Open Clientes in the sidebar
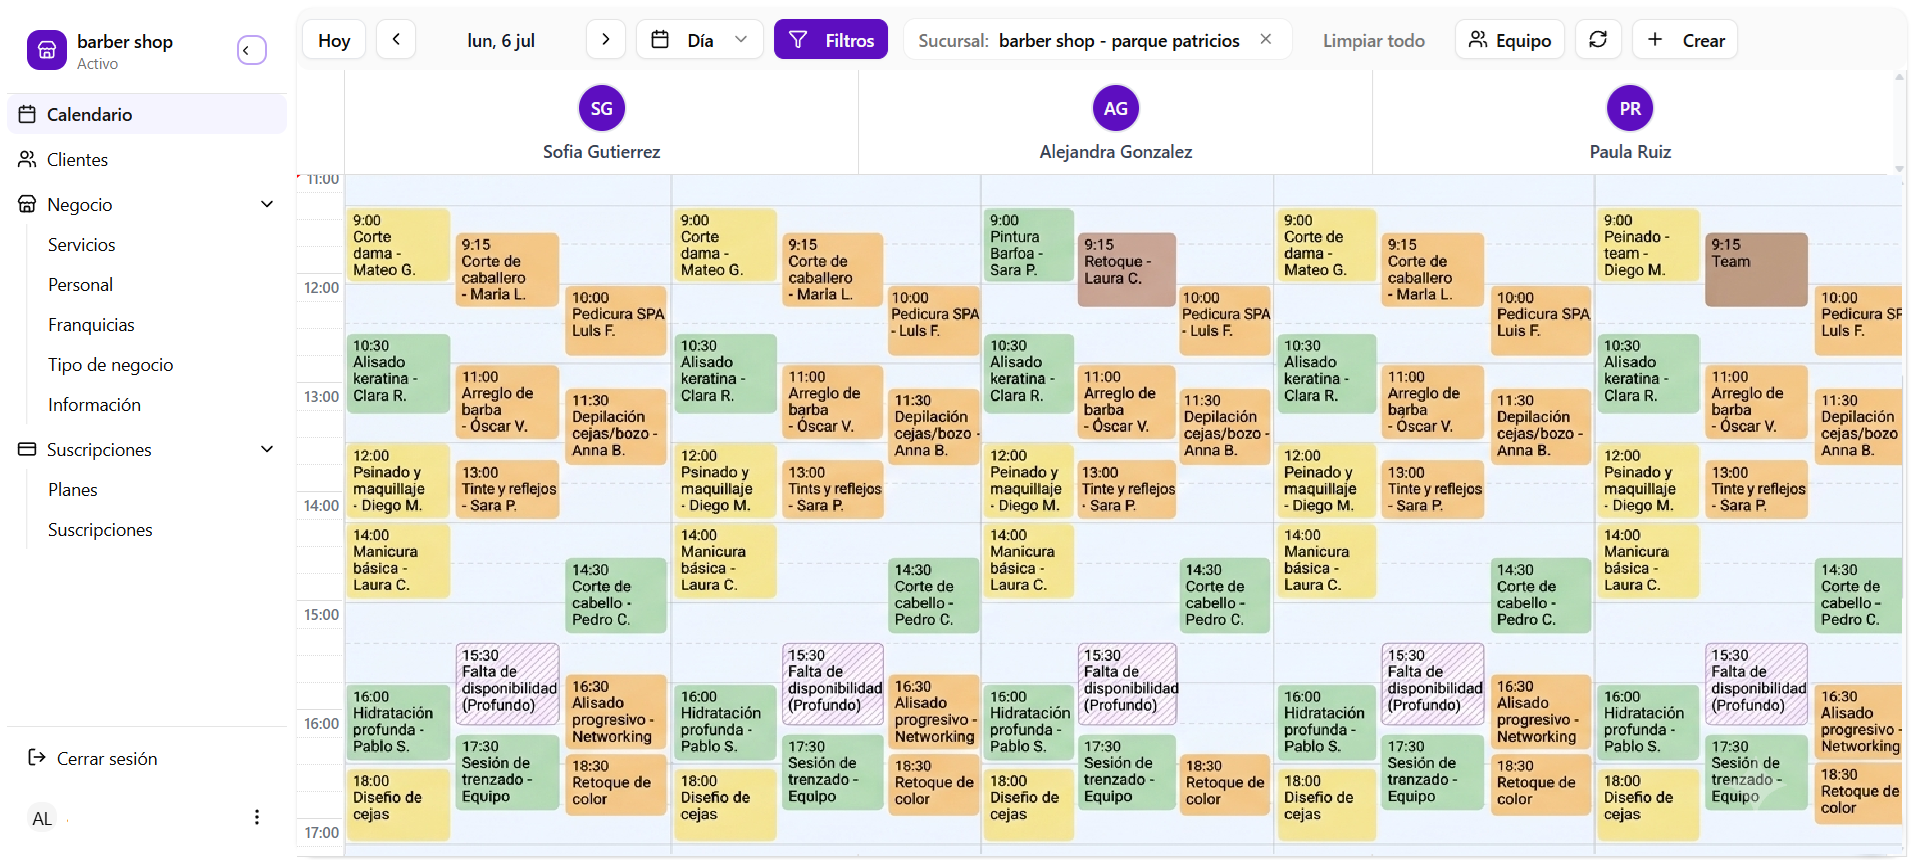Image resolution: width=1915 pixels, height=860 pixels. pos(147,159)
